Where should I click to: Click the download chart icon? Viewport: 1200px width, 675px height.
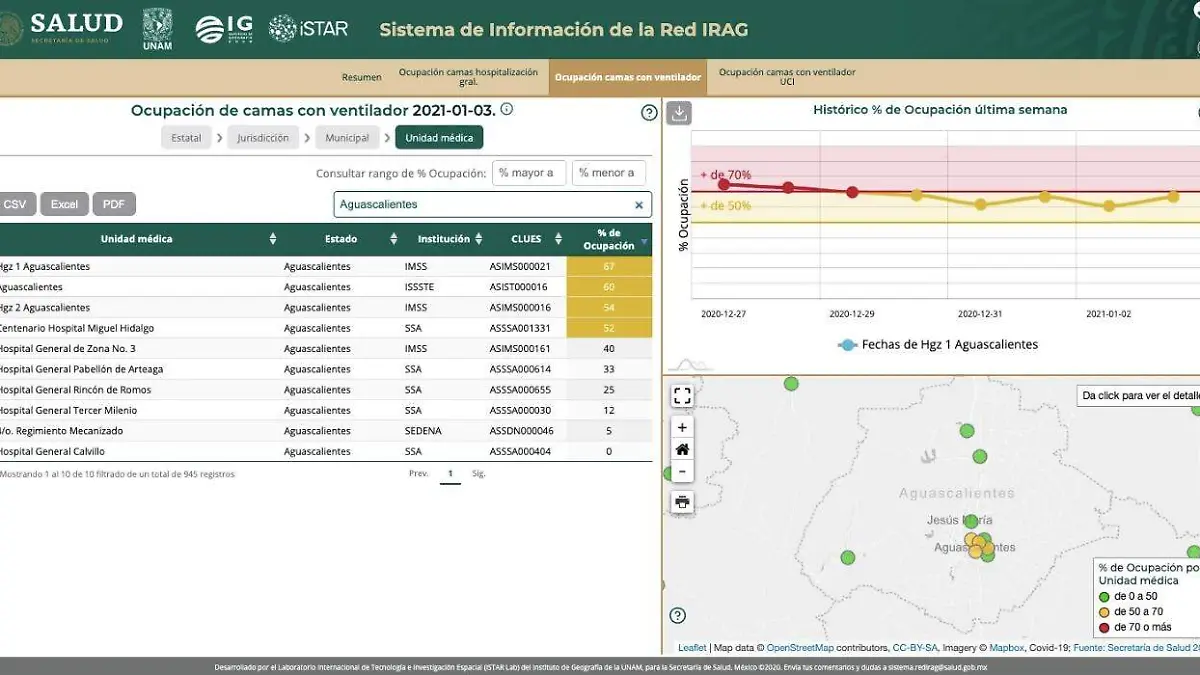680,112
